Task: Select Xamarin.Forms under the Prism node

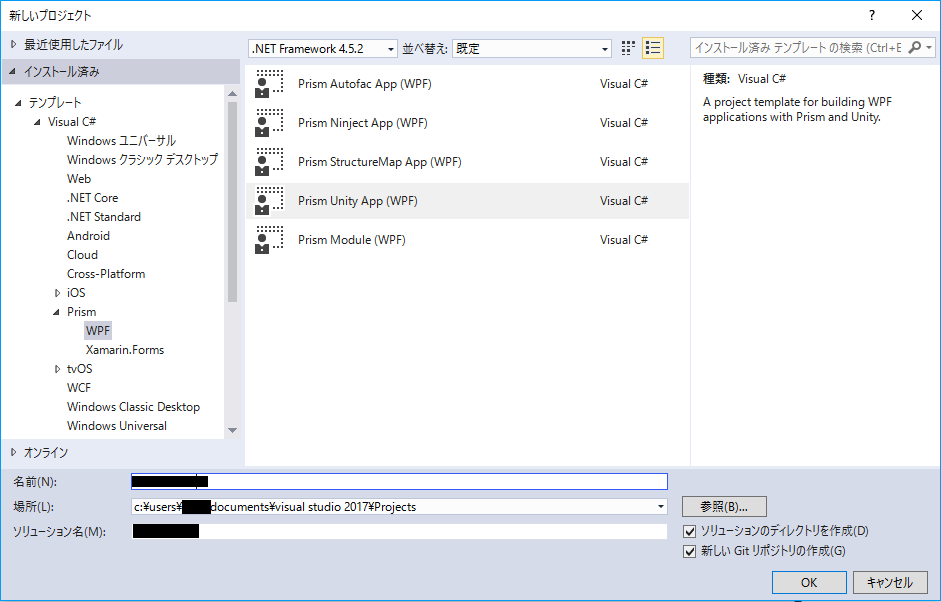Action: coord(124,349)
